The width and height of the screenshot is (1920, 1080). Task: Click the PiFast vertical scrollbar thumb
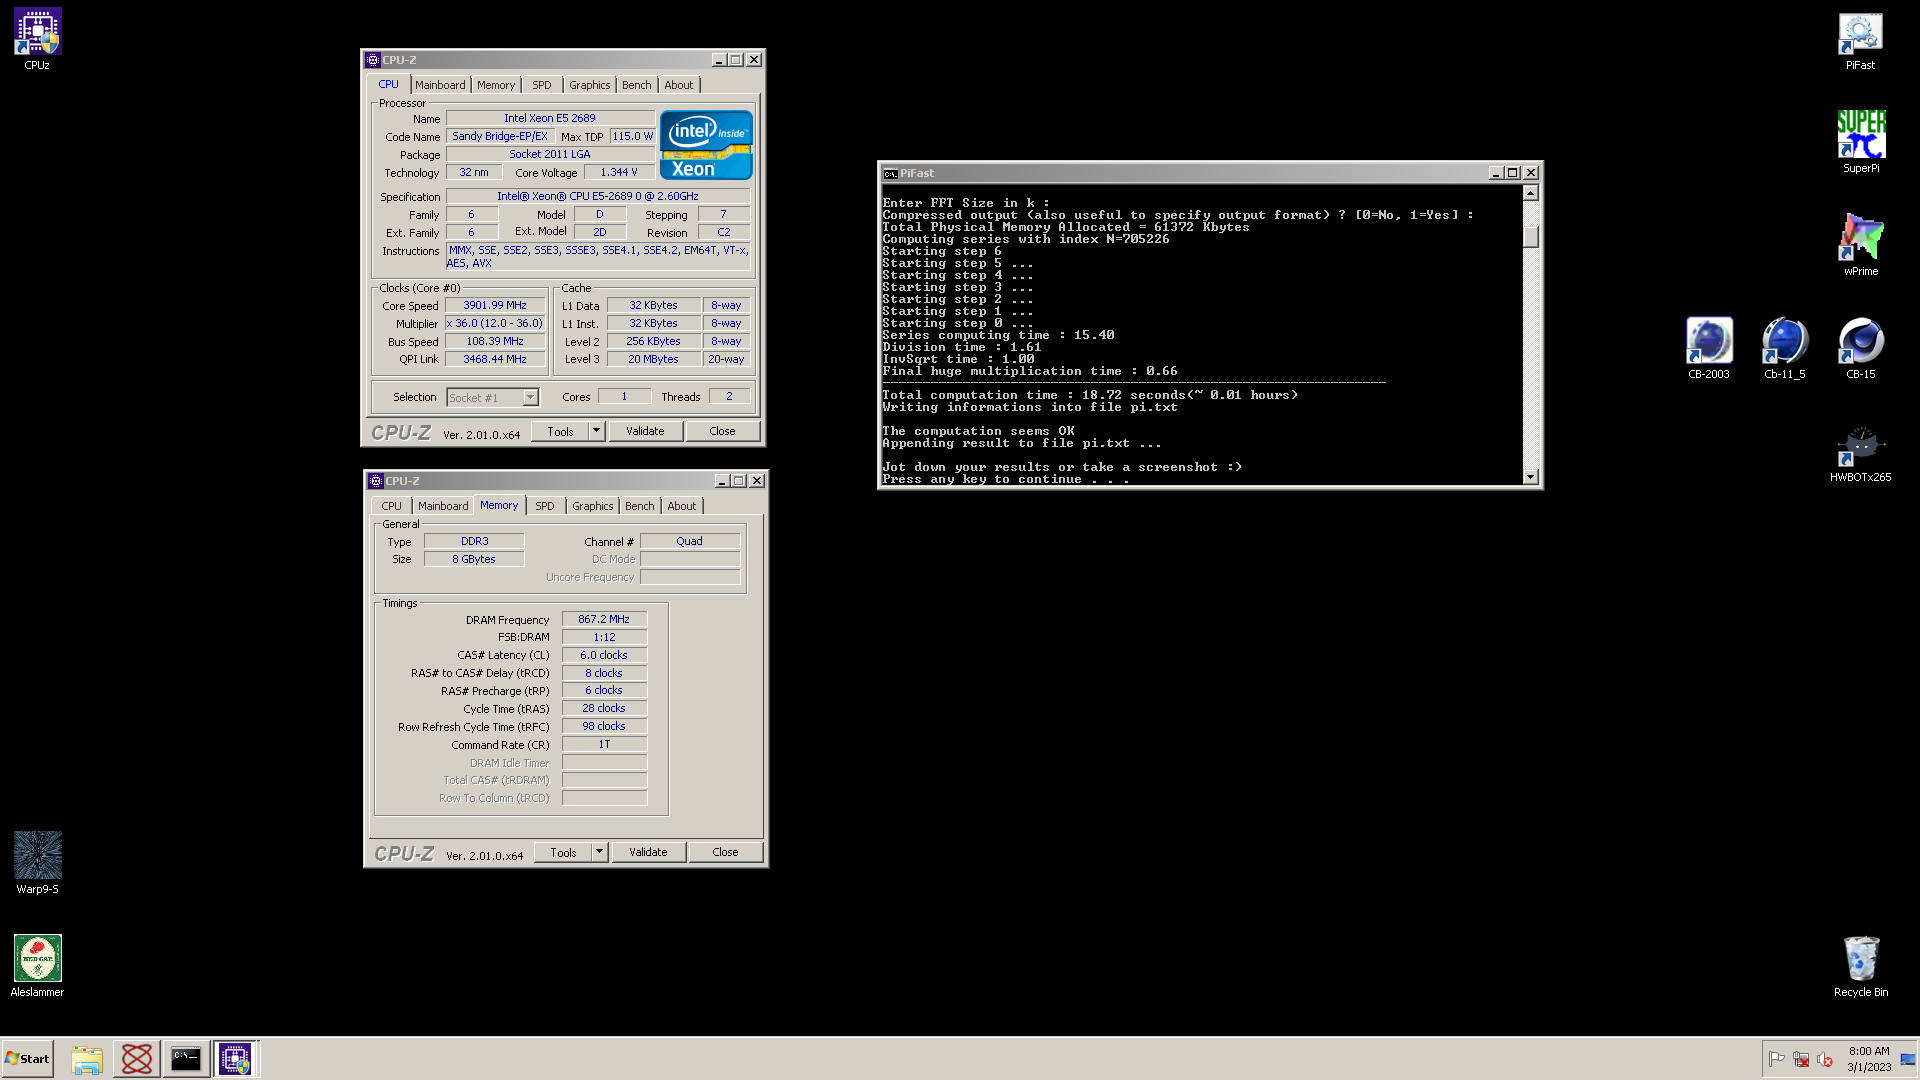click(x=1530, y=237)
